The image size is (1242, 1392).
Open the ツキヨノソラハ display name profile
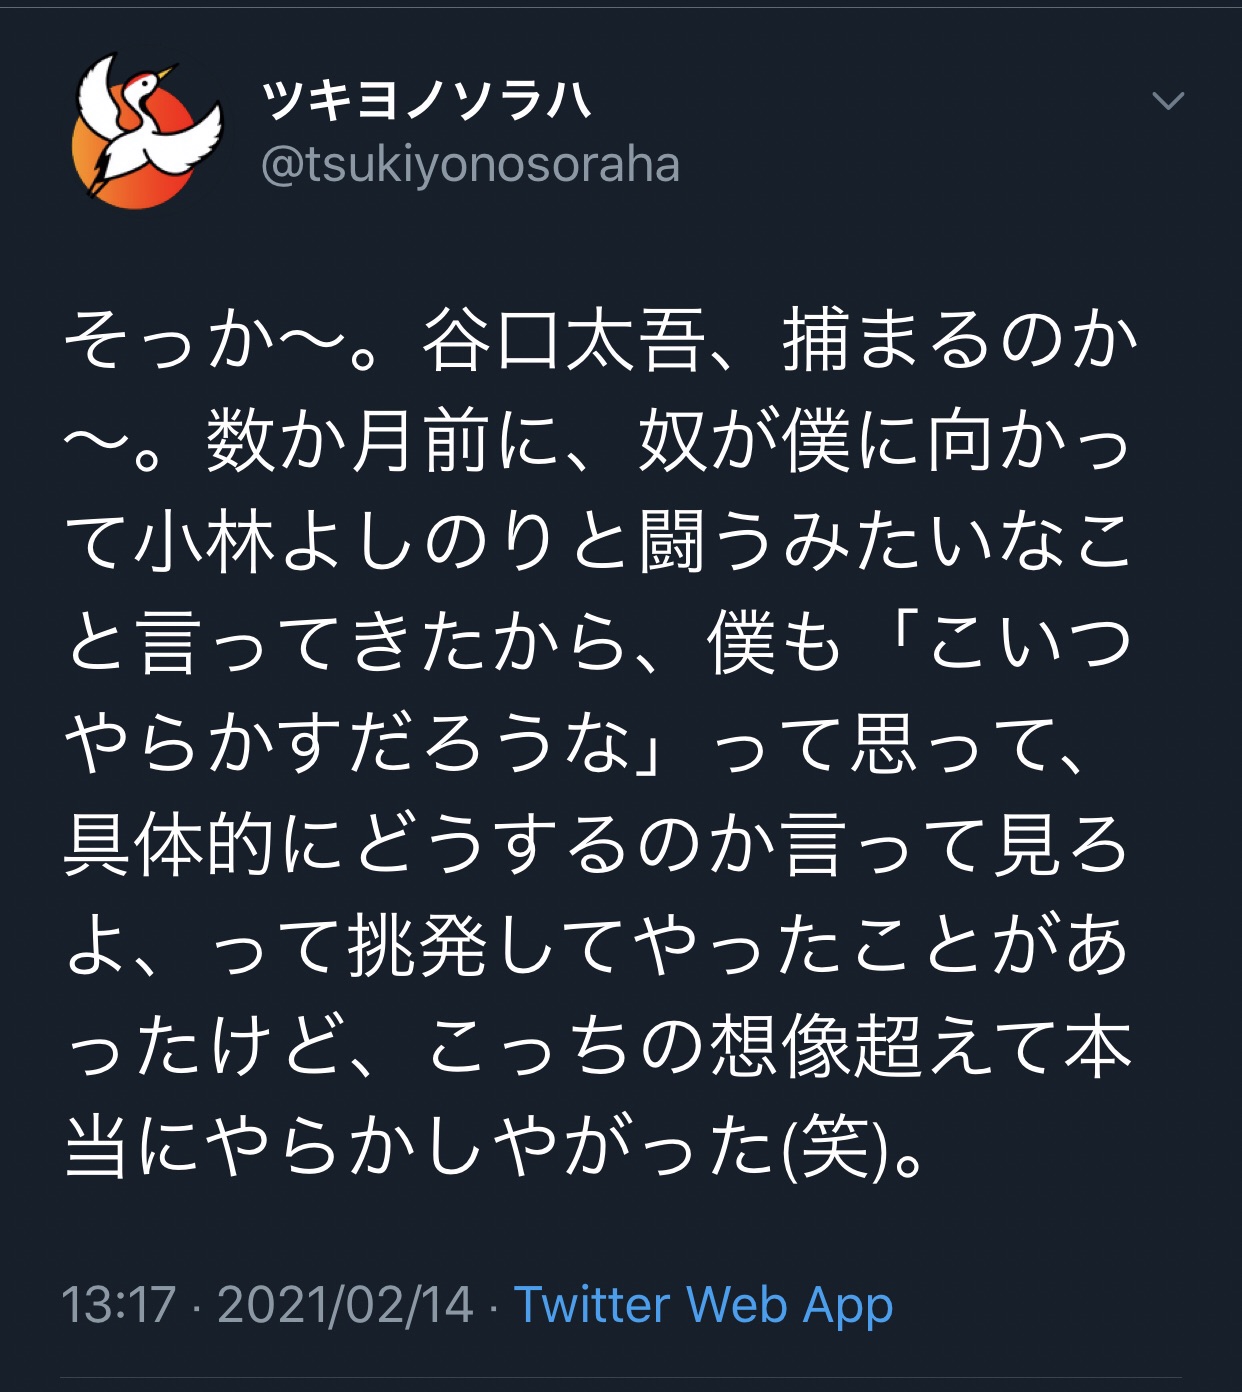427,101
